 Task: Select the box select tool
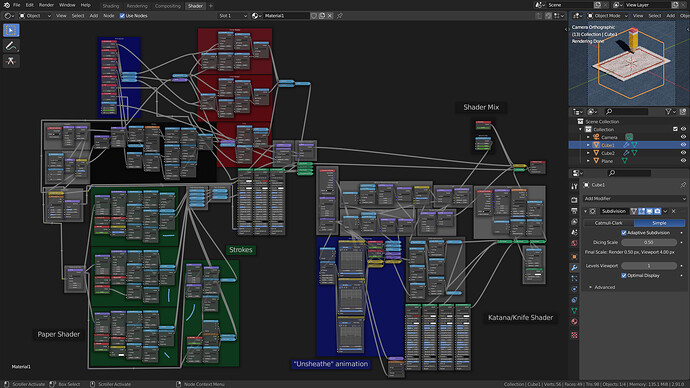pos(11,30)
